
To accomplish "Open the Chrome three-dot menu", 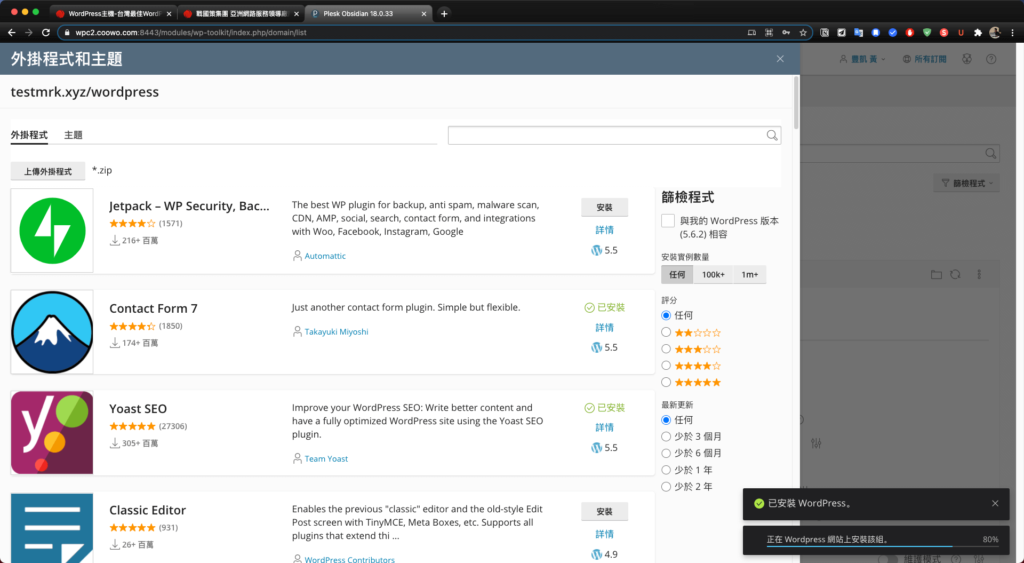I will point(1012,32).
